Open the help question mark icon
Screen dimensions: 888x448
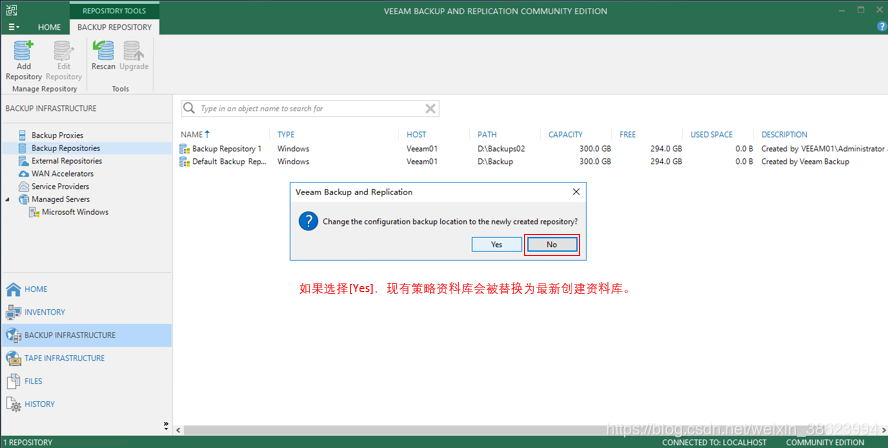point(882,27)
